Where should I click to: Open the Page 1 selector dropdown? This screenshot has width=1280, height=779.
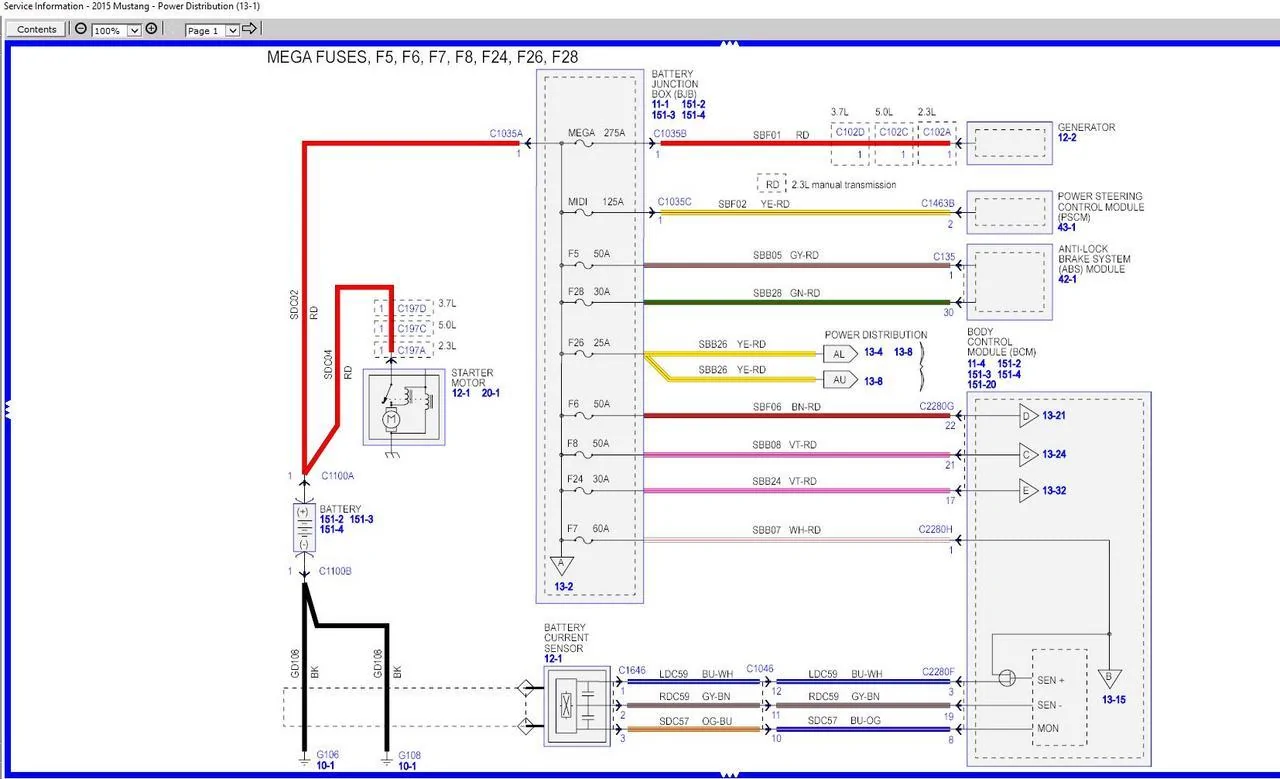(232, 31)
